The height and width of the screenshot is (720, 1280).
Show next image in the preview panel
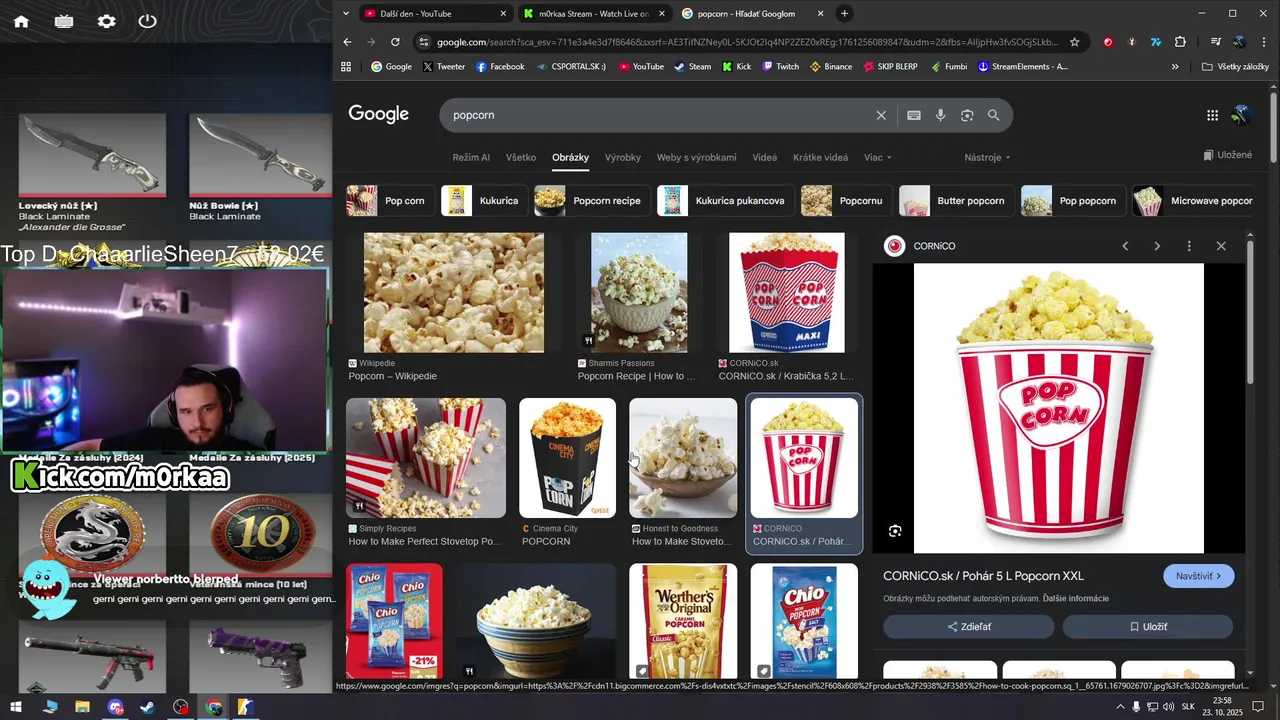pos(1157,246)
